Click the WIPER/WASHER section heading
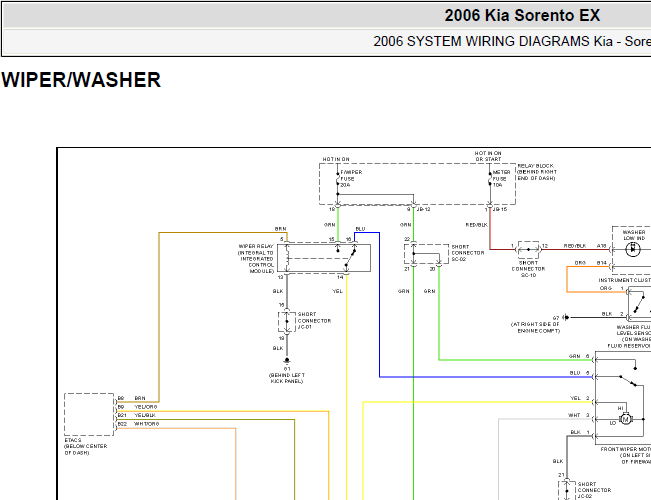Screen dimensions: 651x500 81,80
